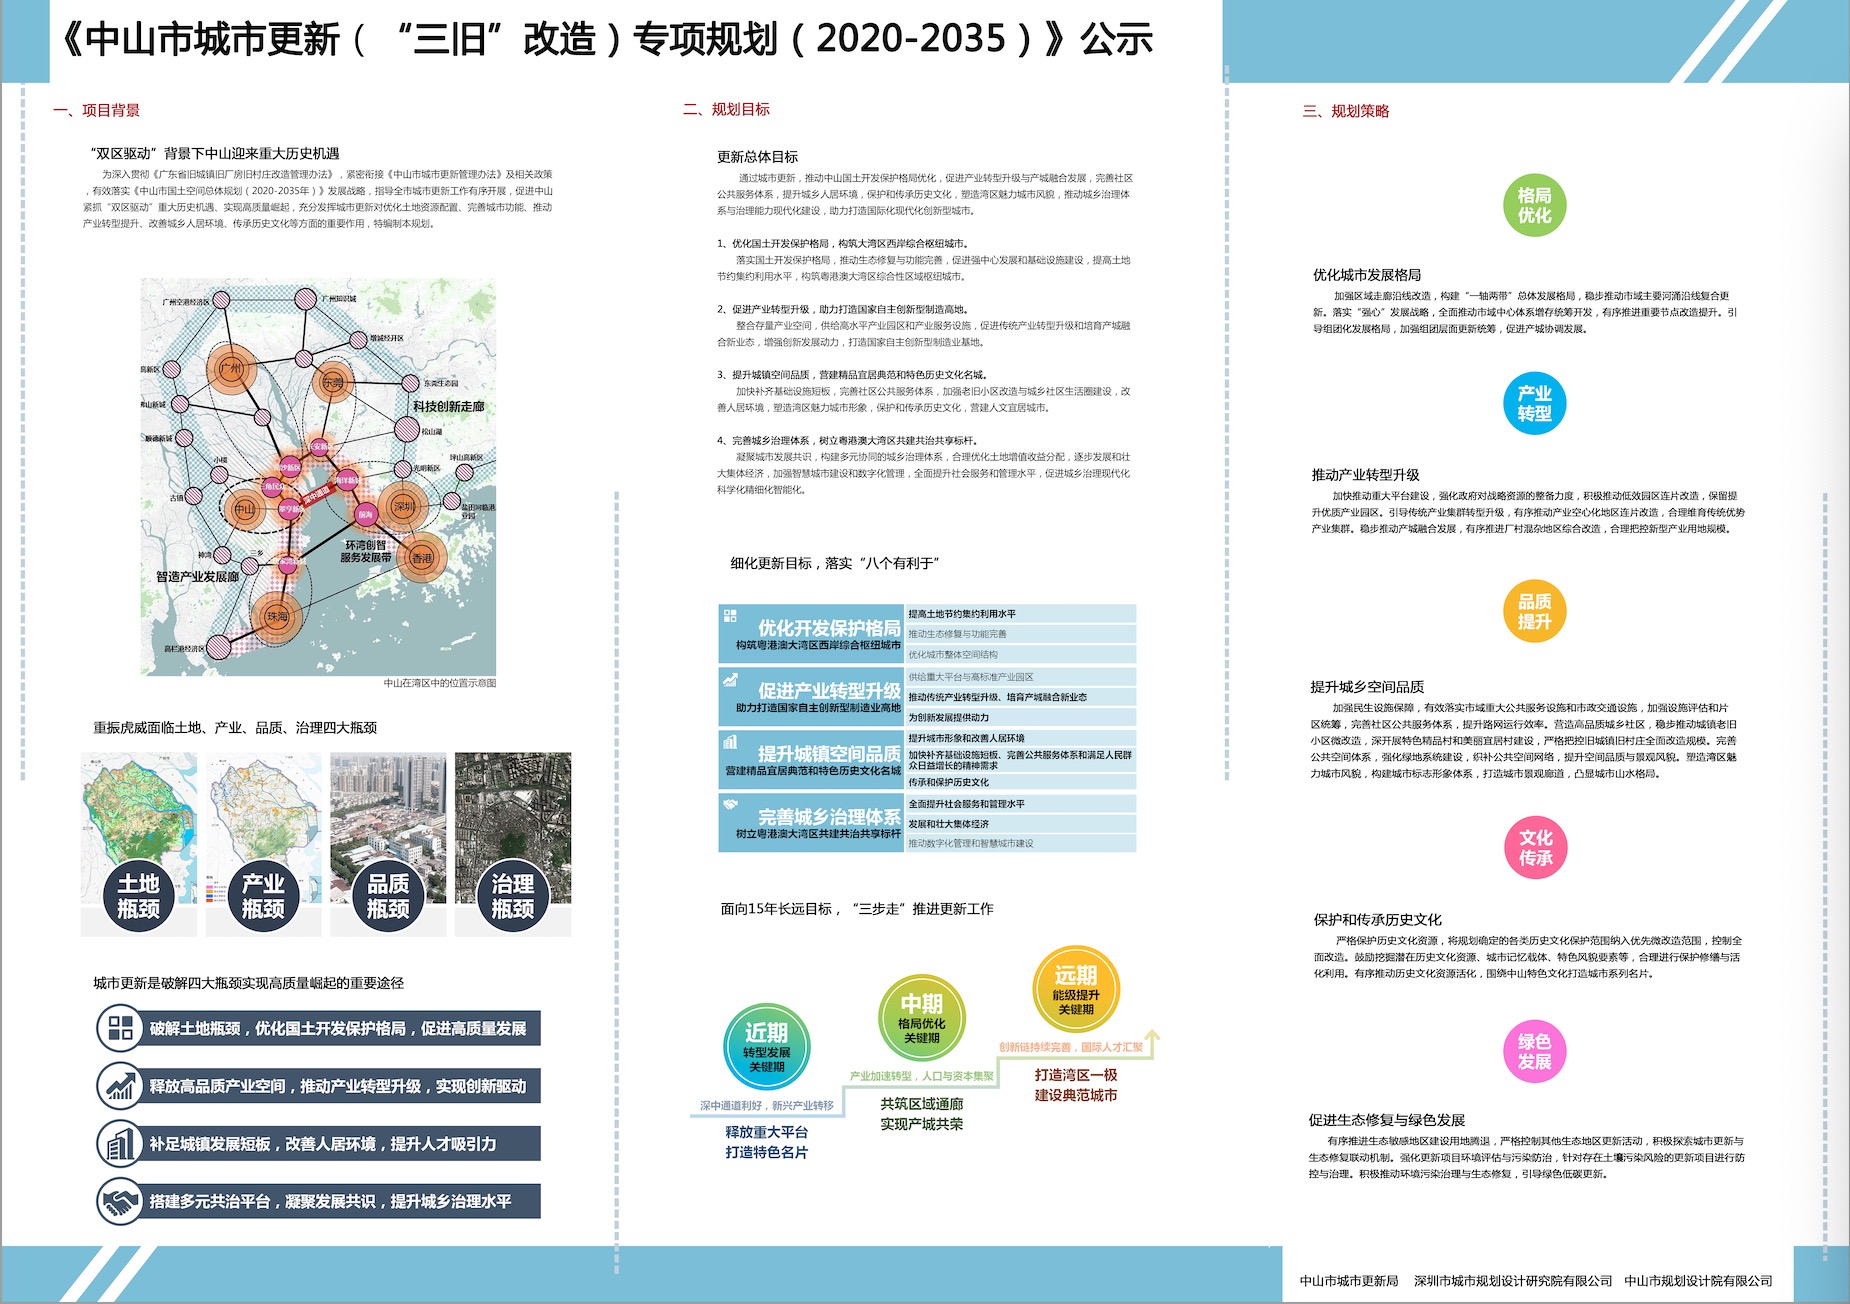
Task: Click the 释放高品质产业空间 dark banner
Action: click(339, 1086)
